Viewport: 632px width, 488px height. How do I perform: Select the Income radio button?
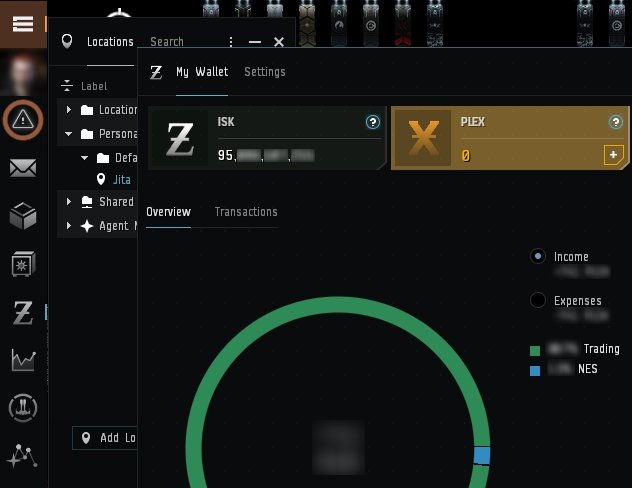538,256
